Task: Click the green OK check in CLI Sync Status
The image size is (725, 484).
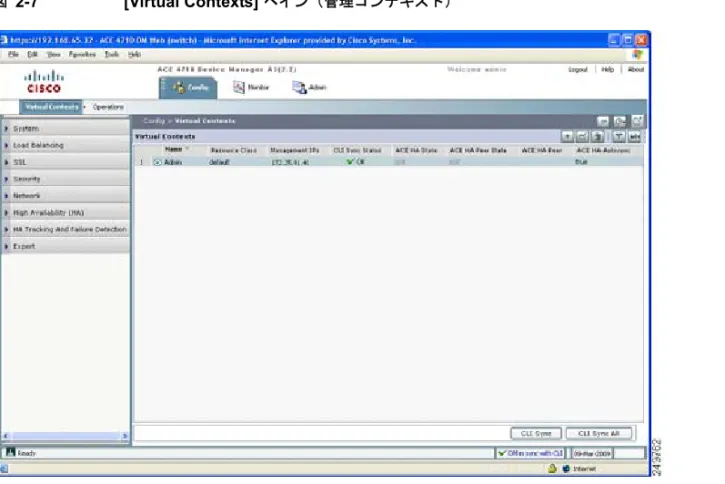Action: point(350,162)
